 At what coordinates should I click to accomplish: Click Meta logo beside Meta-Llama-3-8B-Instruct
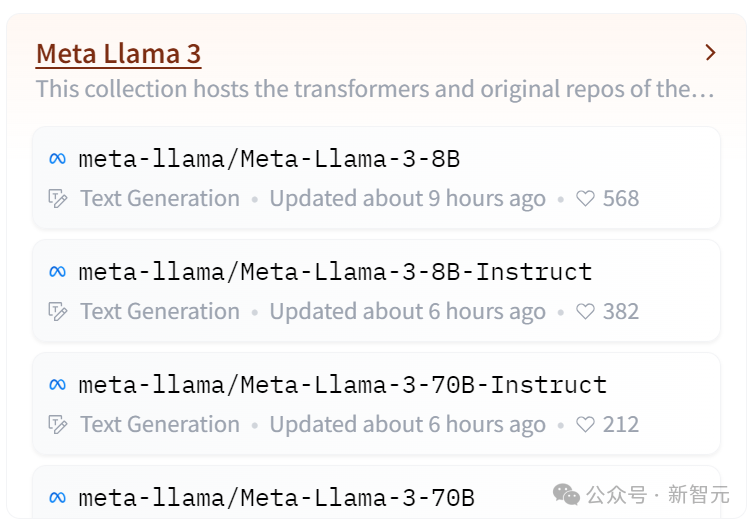(x=58, y=272)
